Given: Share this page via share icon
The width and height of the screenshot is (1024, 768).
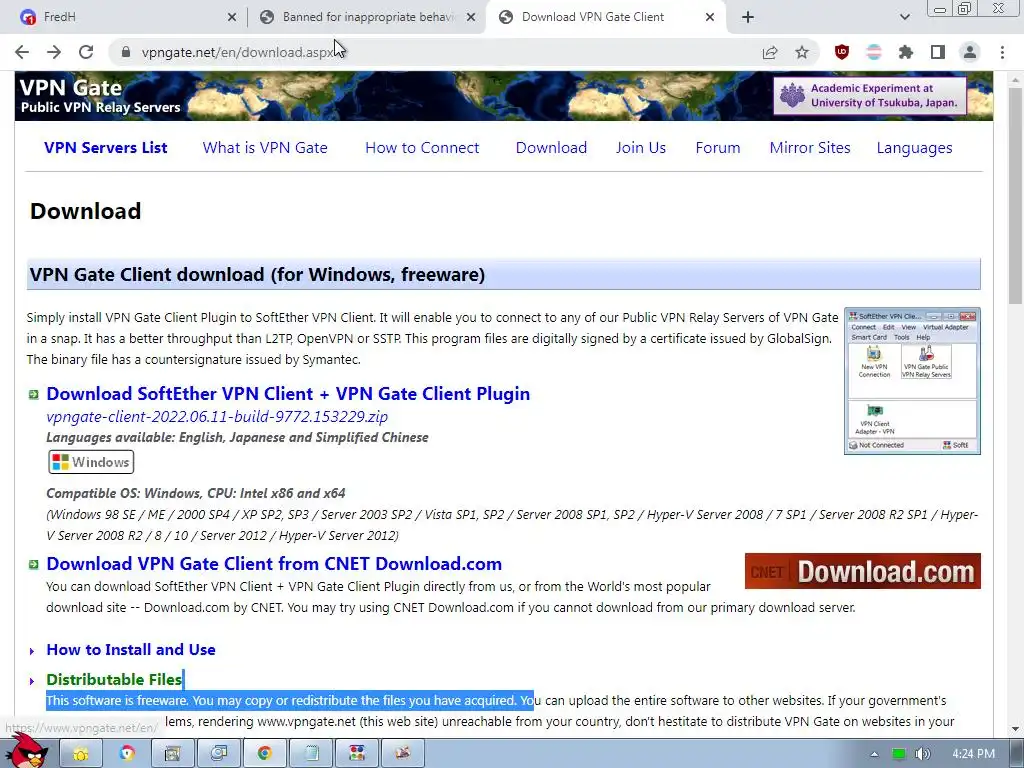Looking at the screenshot, I should click(x=770, y=52).
